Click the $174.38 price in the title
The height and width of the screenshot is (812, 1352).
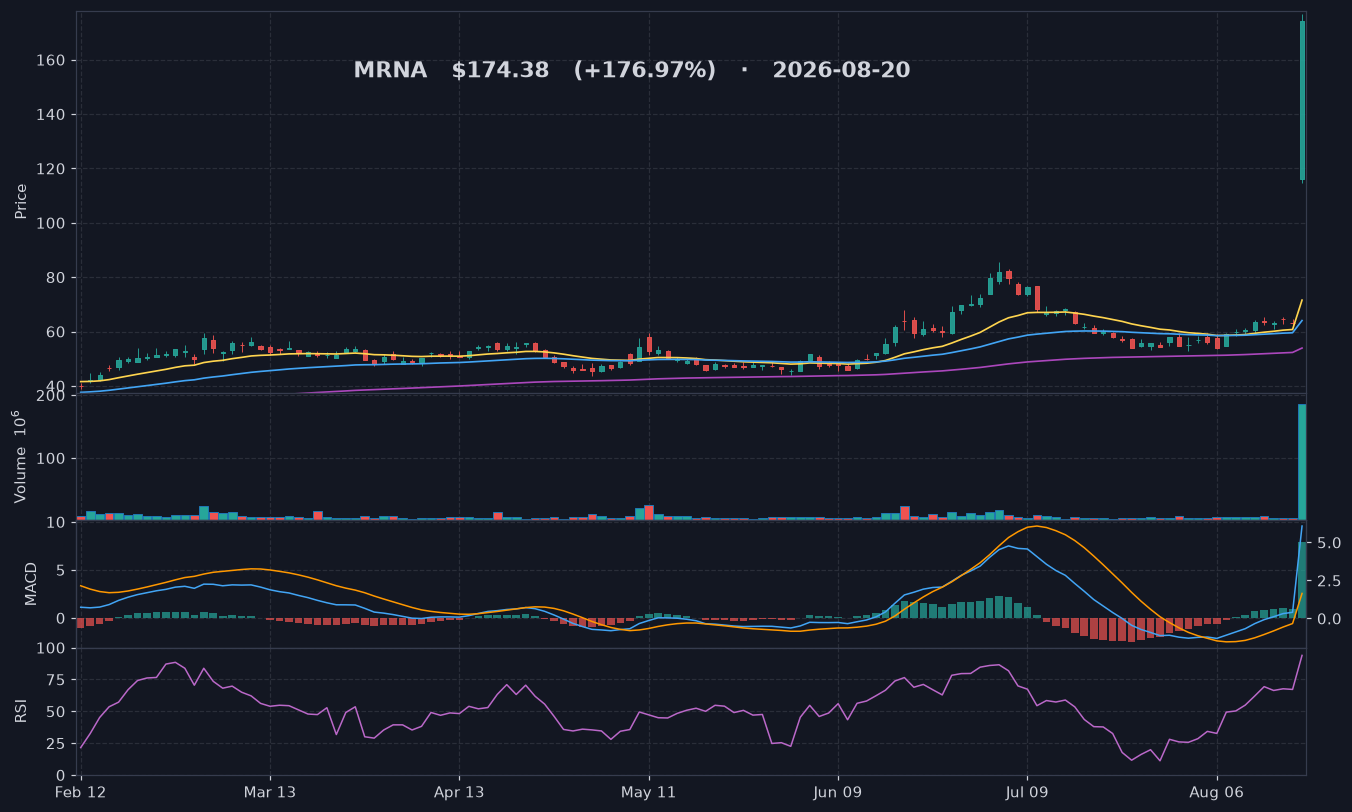(500, 71)
